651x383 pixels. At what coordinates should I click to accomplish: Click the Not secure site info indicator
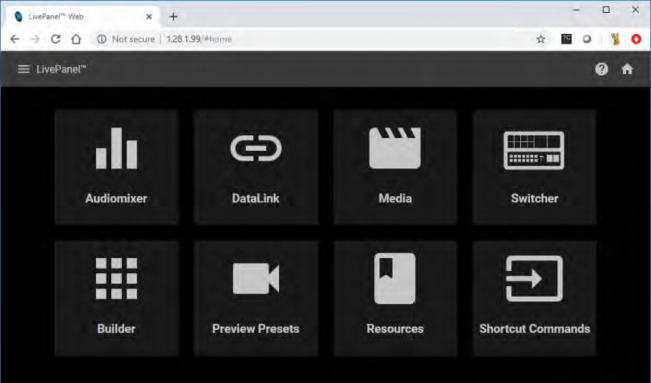pyautogui.click(x=126, y=39)
